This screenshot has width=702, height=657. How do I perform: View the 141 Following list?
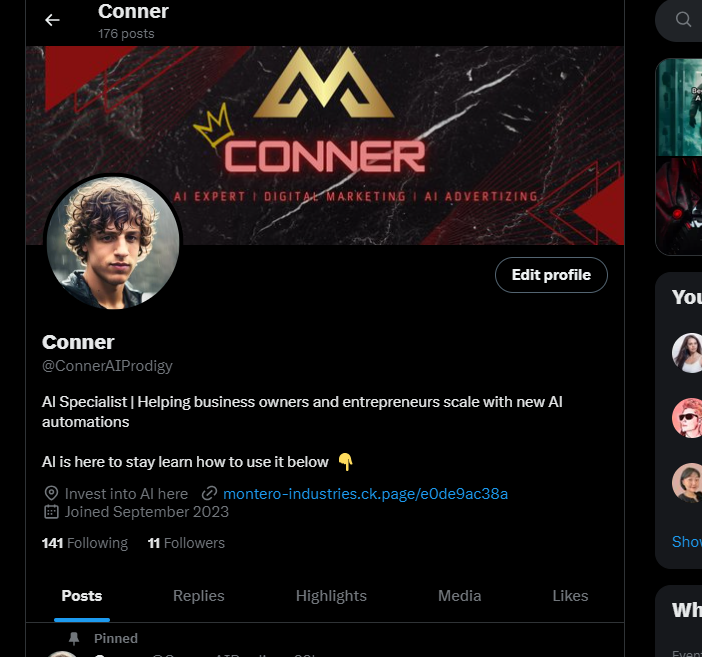click(85, 543)
